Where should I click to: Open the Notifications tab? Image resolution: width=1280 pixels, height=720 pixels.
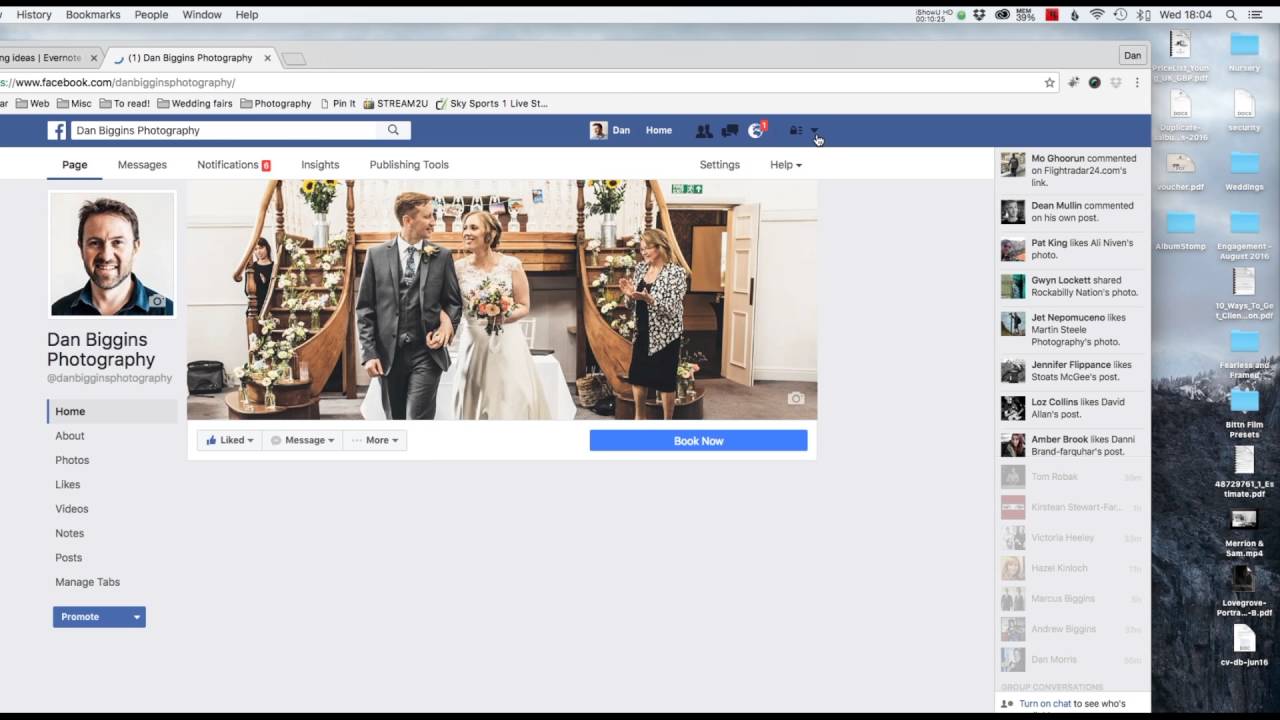[234, 165]
